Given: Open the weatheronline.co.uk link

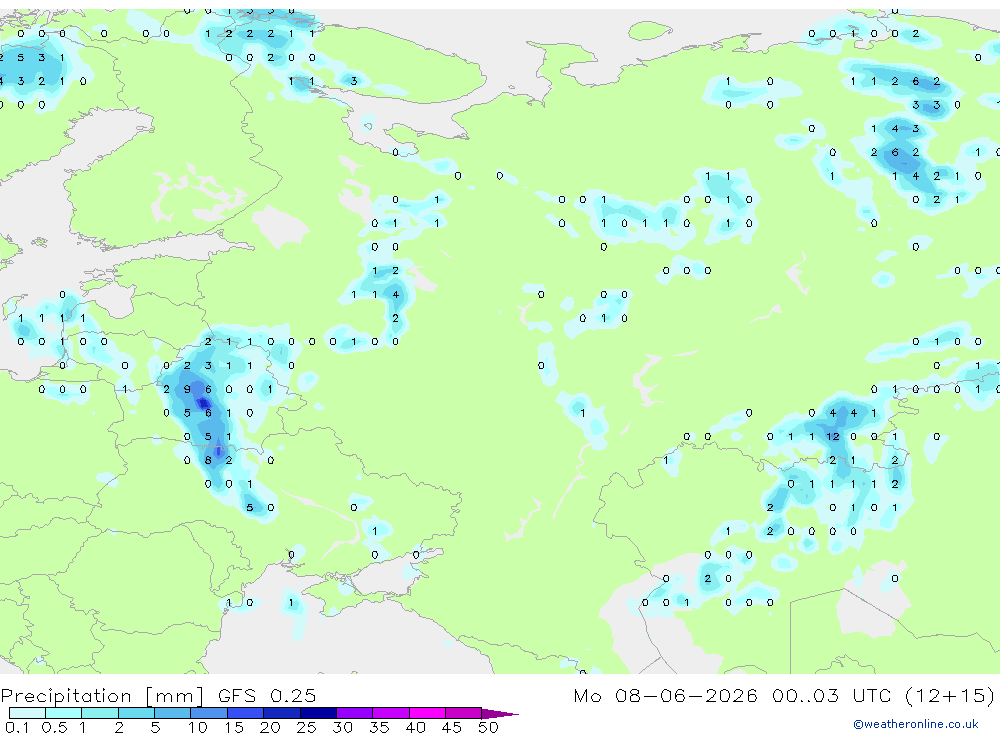Looking at the screenshot, I should pos(916,724).
